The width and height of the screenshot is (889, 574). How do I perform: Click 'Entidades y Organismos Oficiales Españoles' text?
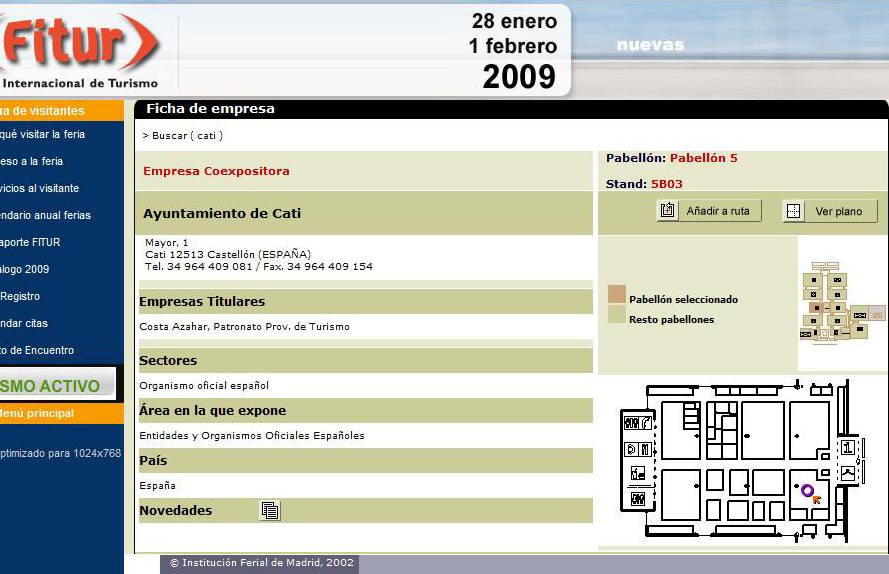click(x=252, y=436)
